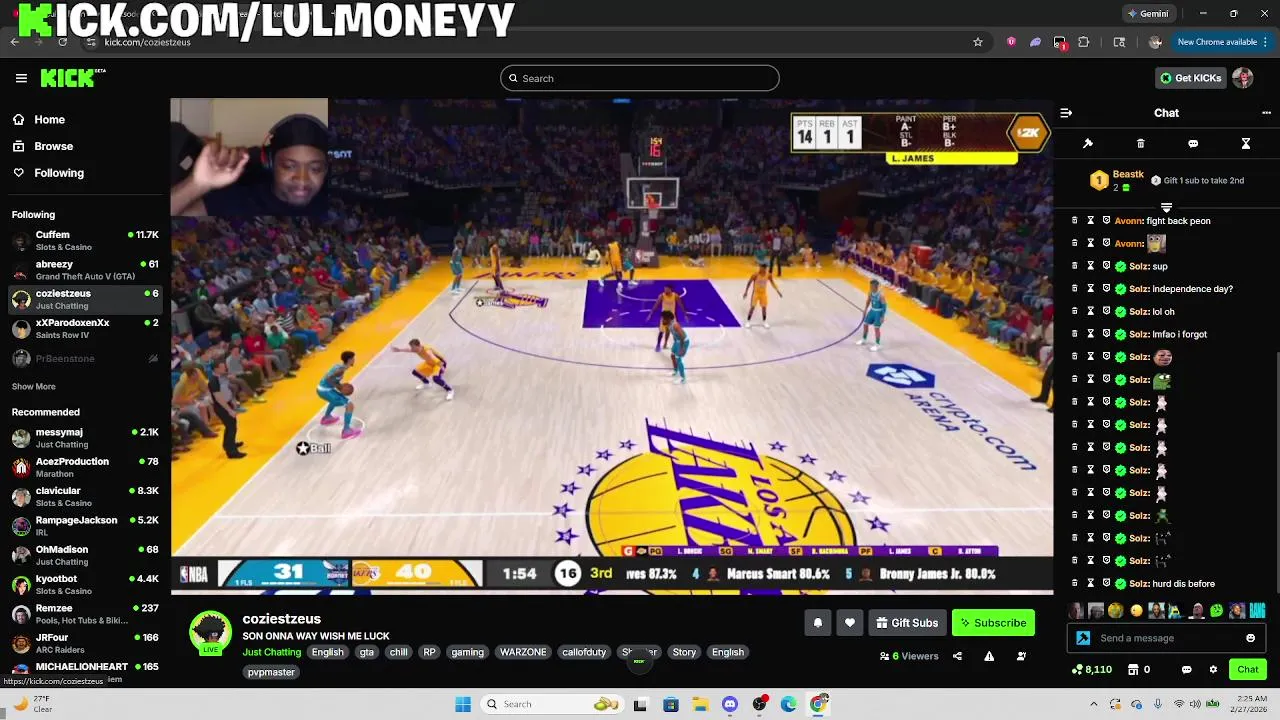Click the hourglass icon in the chat toolbar
1280x720 pixels.
click(x=1246, y=144)
